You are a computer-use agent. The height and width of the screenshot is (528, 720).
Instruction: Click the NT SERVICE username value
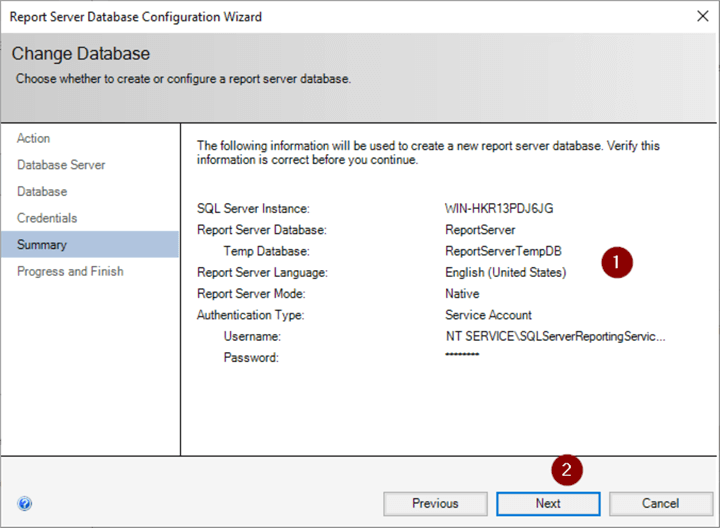(555, 336)
